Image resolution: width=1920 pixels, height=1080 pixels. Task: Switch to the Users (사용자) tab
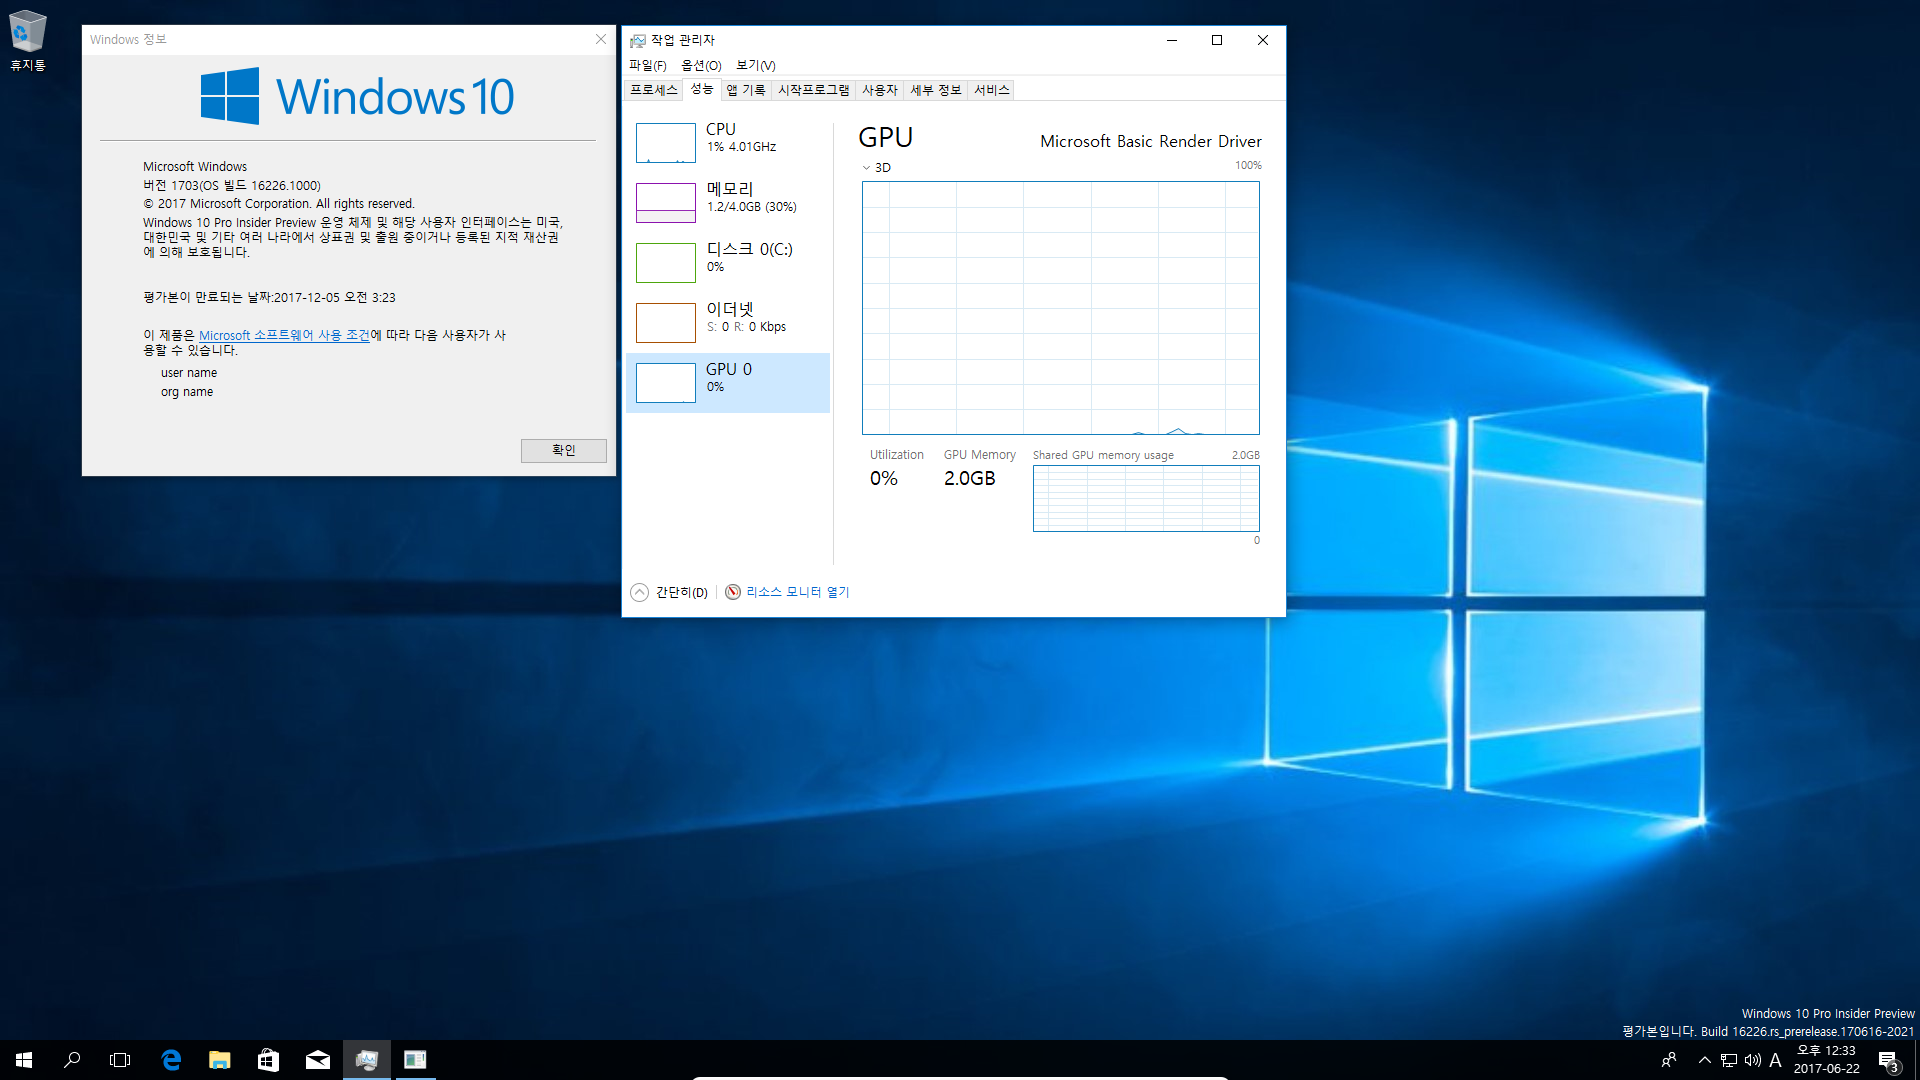tap(880, 90)
